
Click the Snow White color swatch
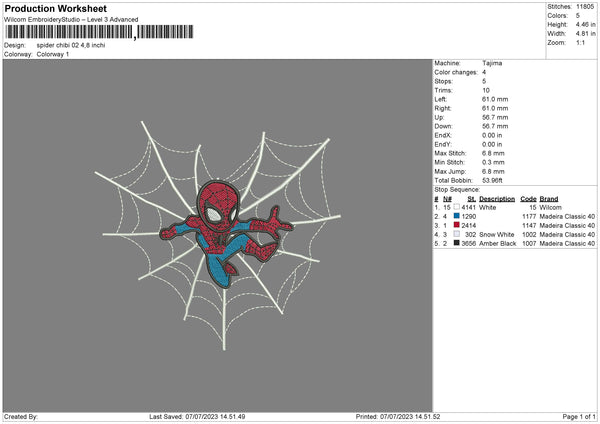tap(457, 234)
